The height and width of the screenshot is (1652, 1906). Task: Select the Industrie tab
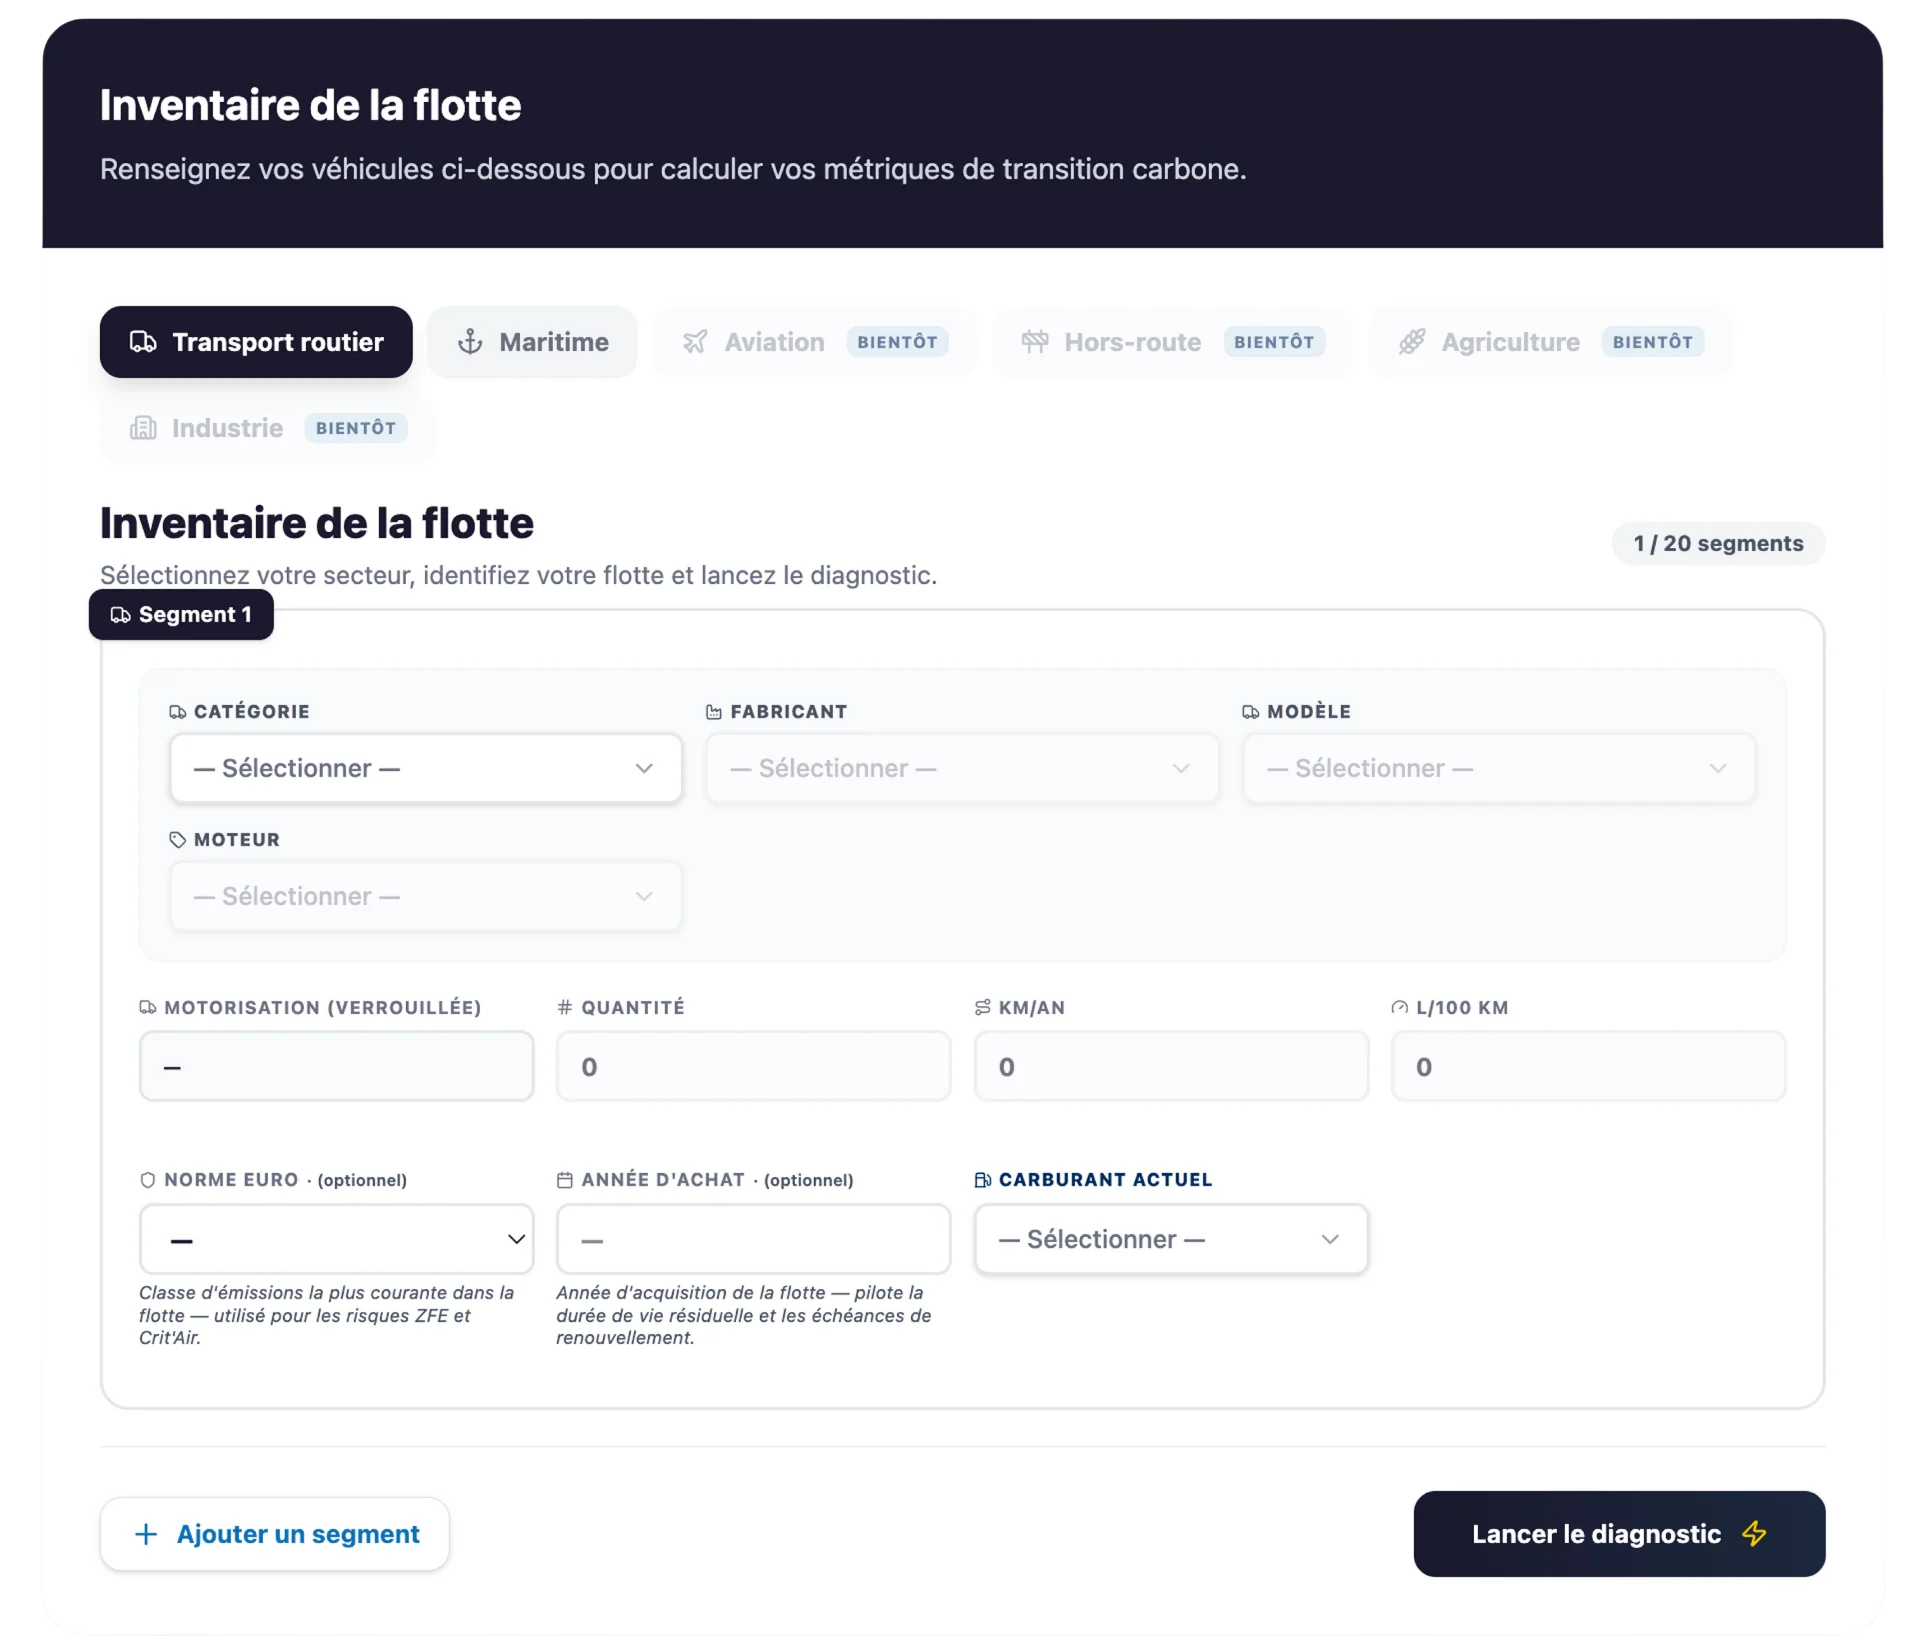tap(267, 428)
